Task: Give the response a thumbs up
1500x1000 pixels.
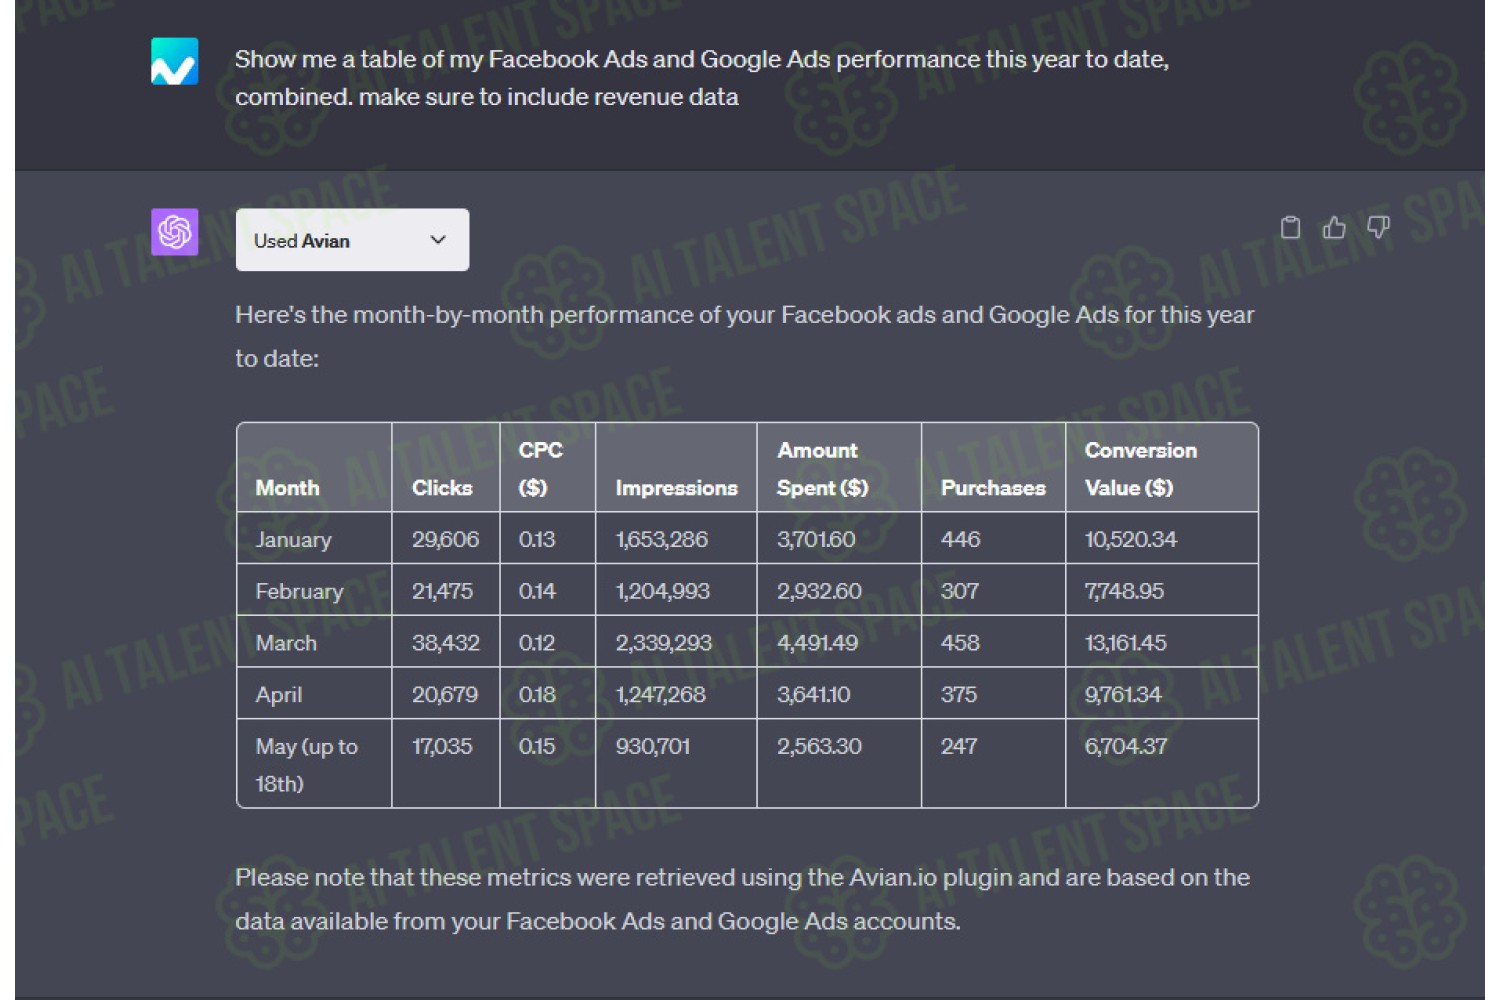Action: pyautogui.click(x=1334, y=228)
